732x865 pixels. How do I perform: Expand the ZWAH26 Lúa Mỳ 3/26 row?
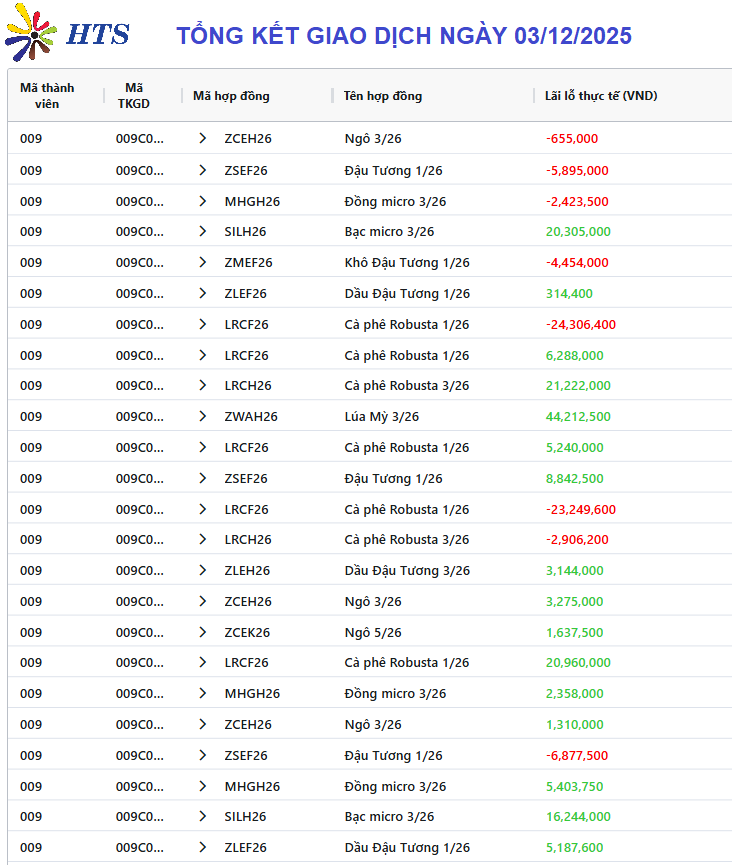coord(203,416)
